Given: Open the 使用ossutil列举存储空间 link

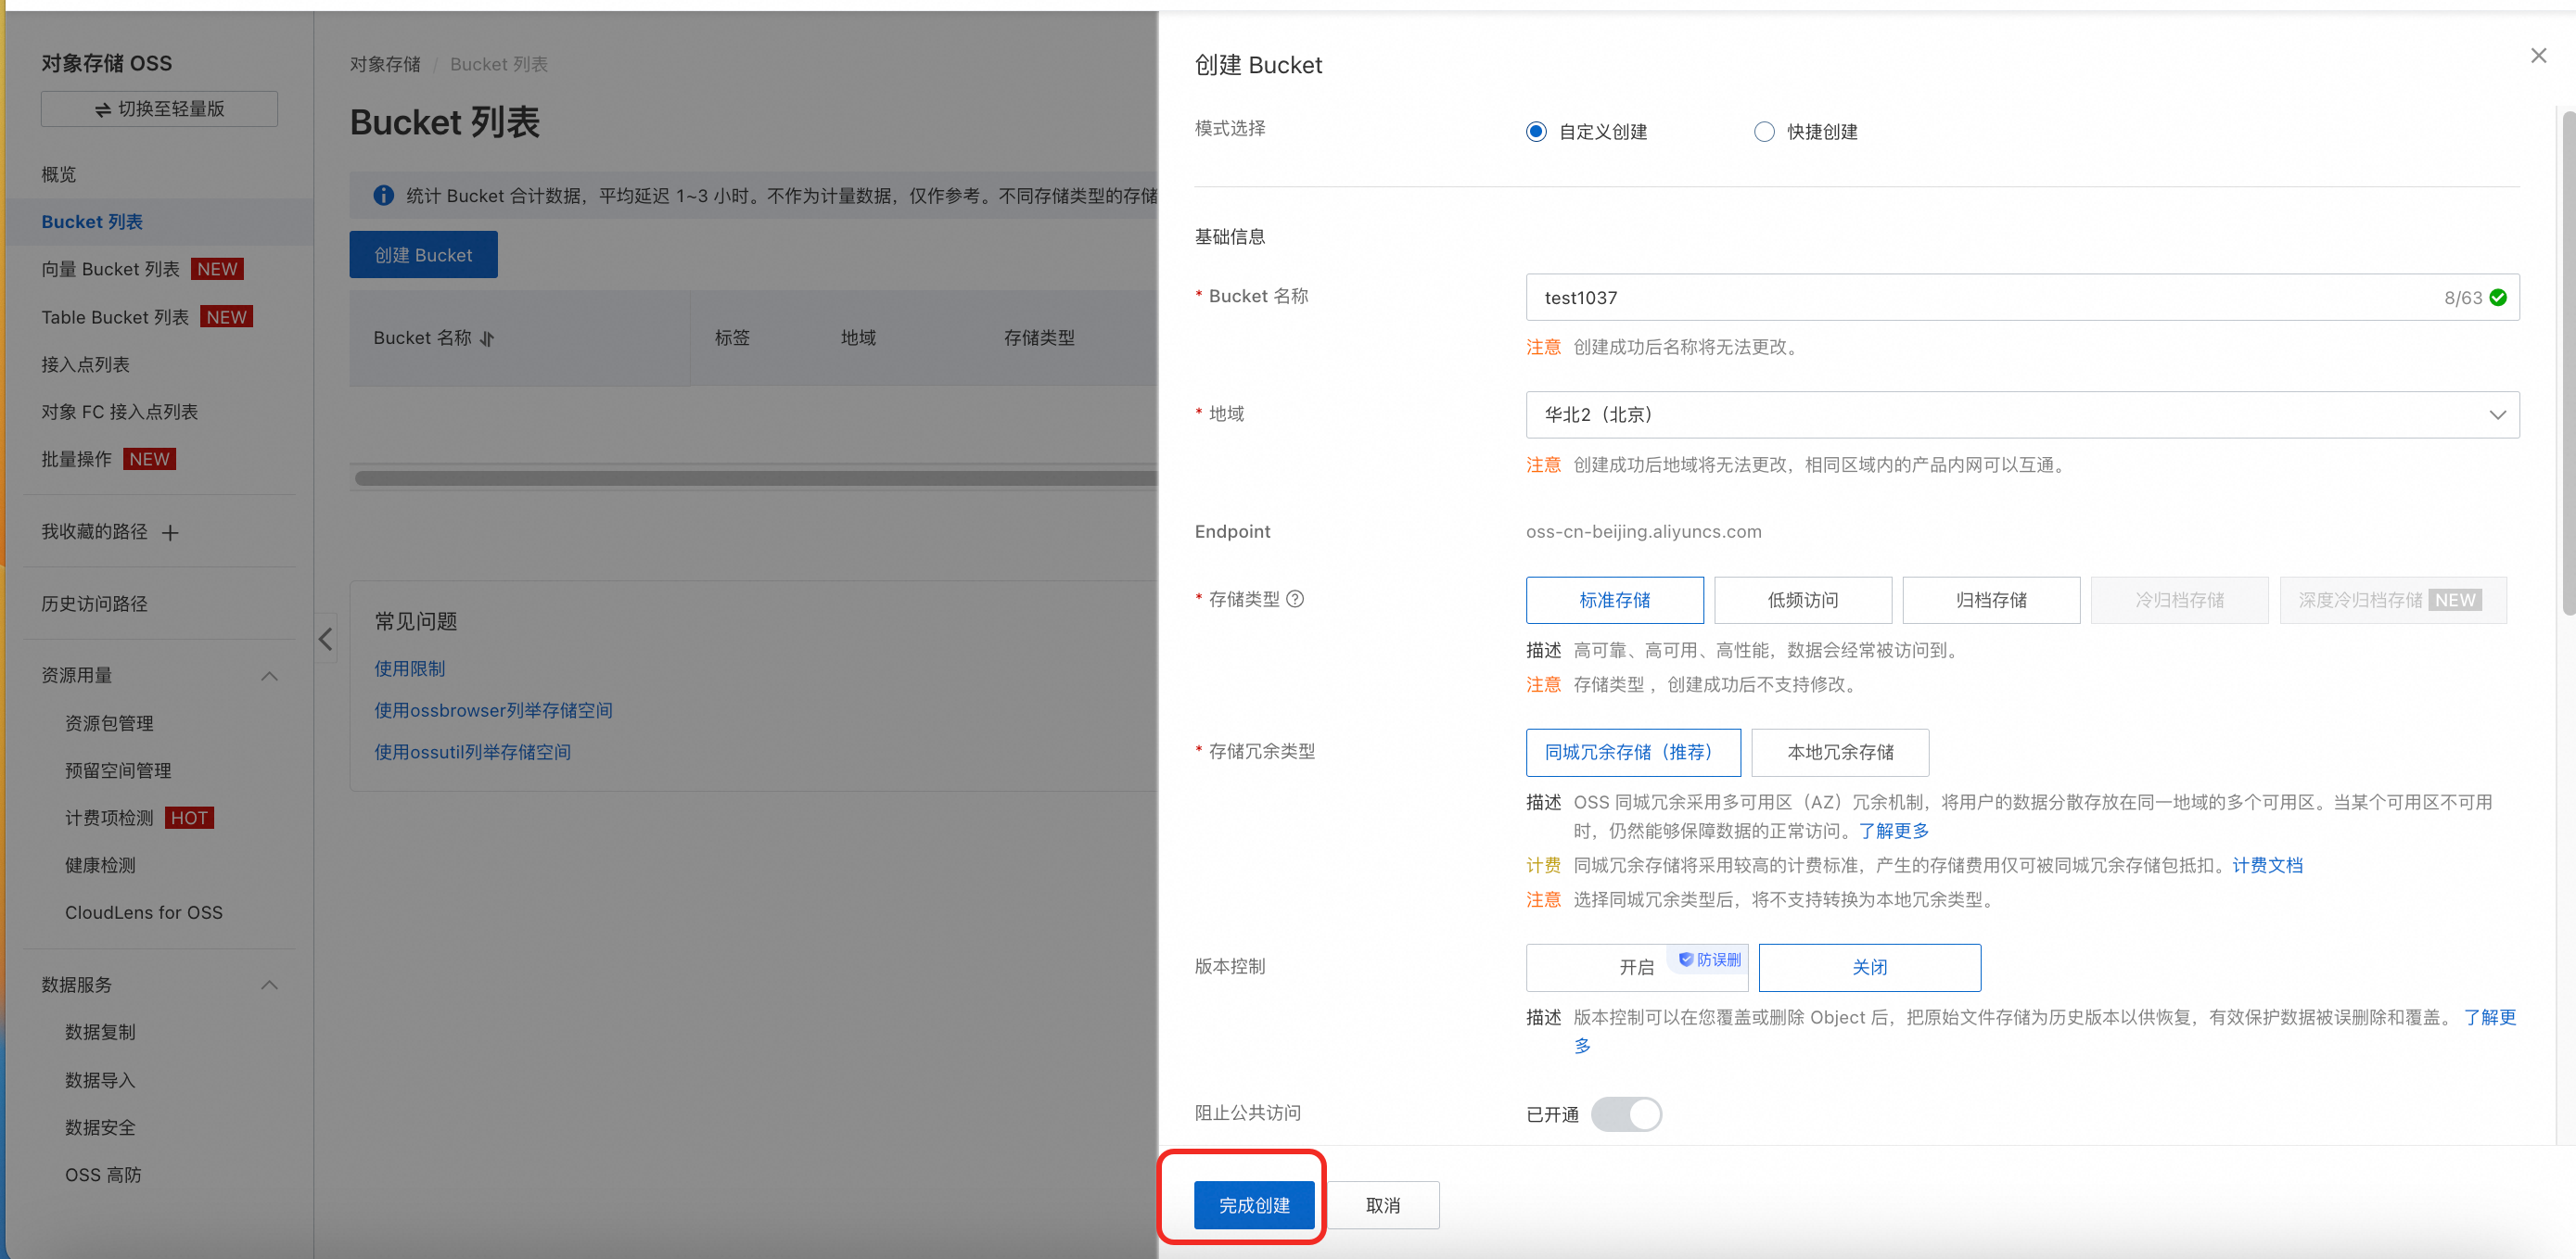Looking at the screenshot, I should click(472, 752).
